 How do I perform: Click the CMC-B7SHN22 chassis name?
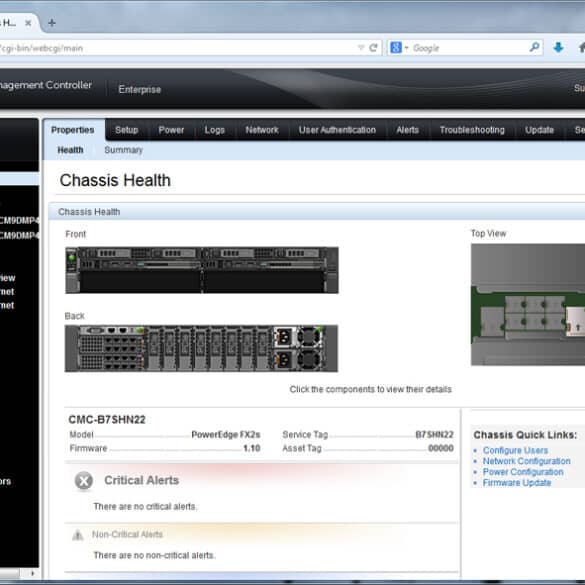[107, 420]
